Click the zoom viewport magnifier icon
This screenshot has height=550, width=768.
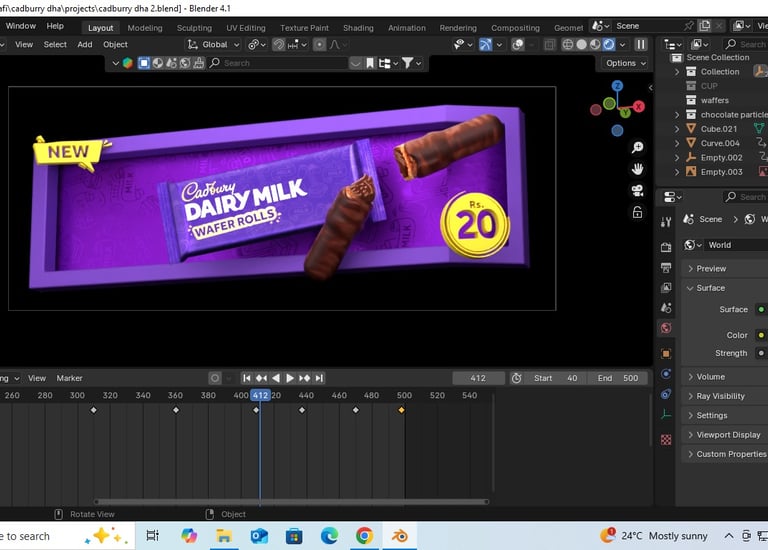tap(637, 147)
